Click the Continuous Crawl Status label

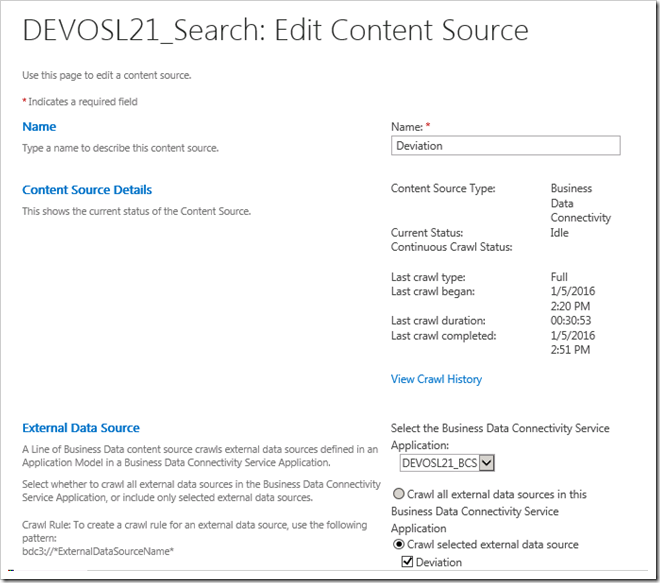point(452,247)
